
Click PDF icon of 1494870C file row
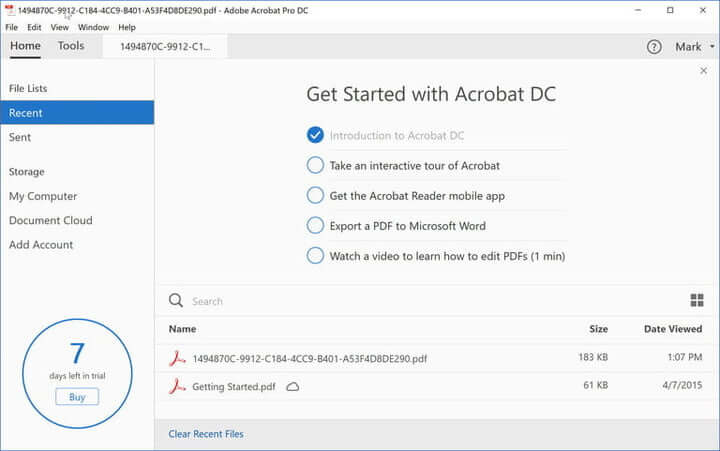tap(177, 358)
